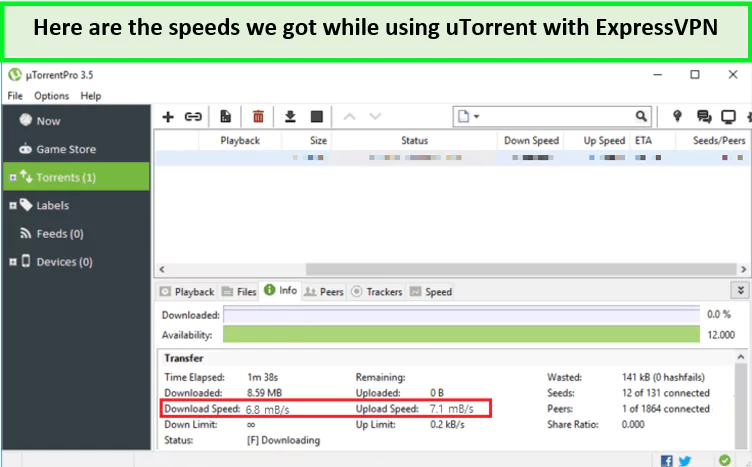Click the horizontal scrollbar right arrow
The image size is (752, 467).
click(x=743, y=269)
